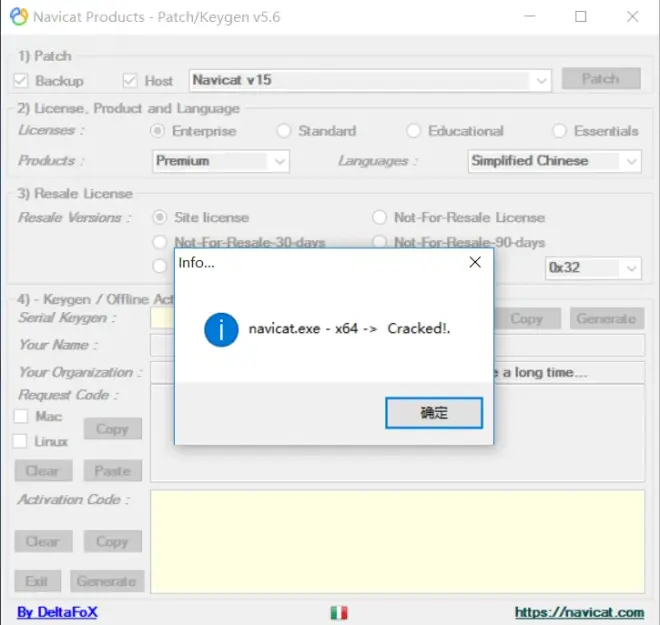
Task: Click Generate button for Serial Keygen
Action: [x=607, y=319]
